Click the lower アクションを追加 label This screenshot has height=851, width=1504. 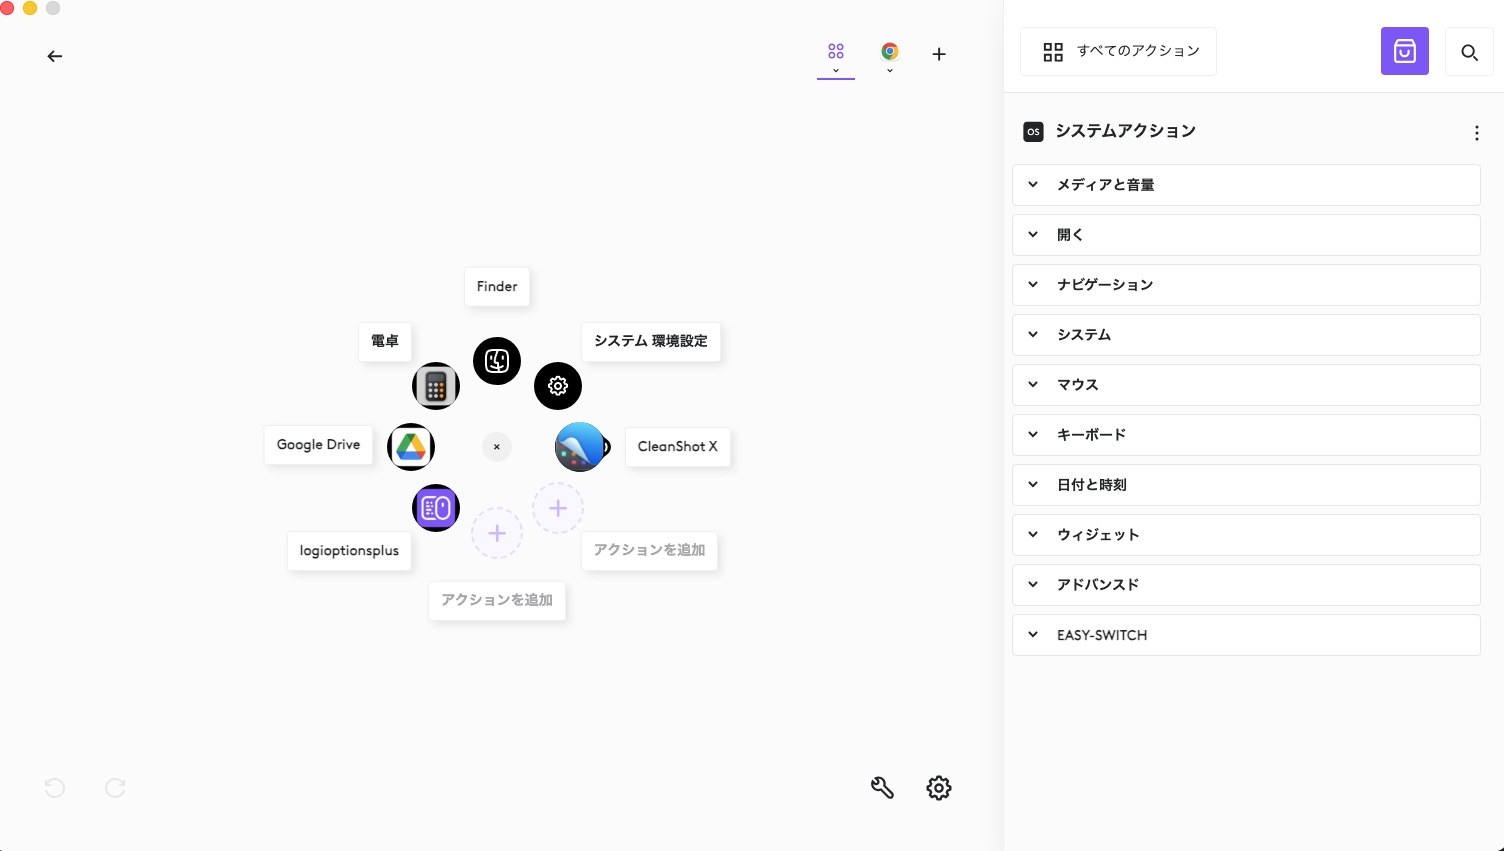coord(497,600)
